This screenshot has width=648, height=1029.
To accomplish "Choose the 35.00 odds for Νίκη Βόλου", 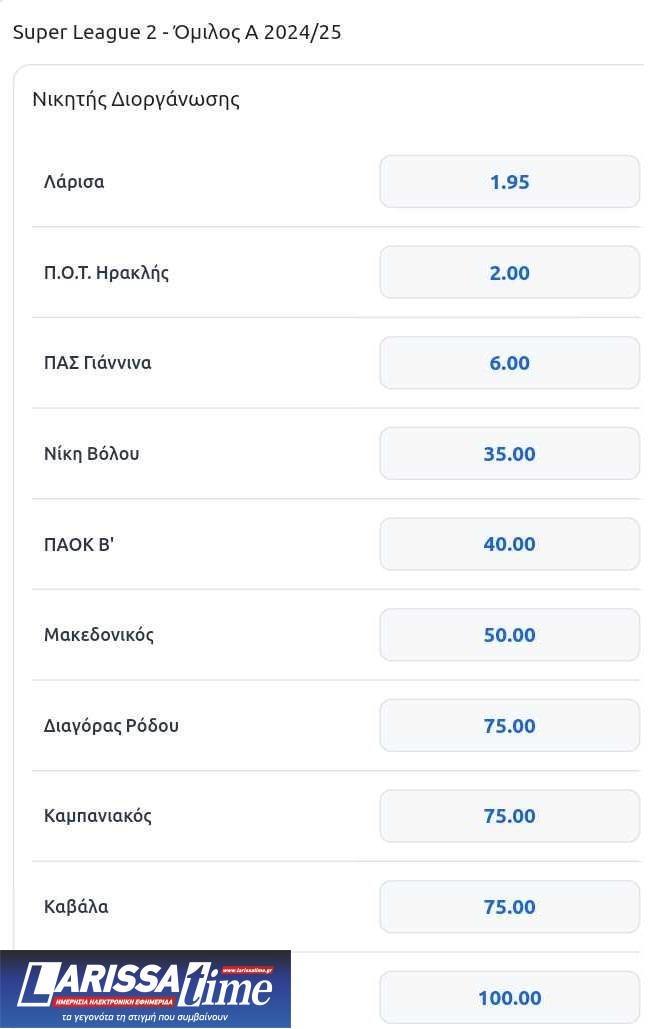I will pos(509,454).
